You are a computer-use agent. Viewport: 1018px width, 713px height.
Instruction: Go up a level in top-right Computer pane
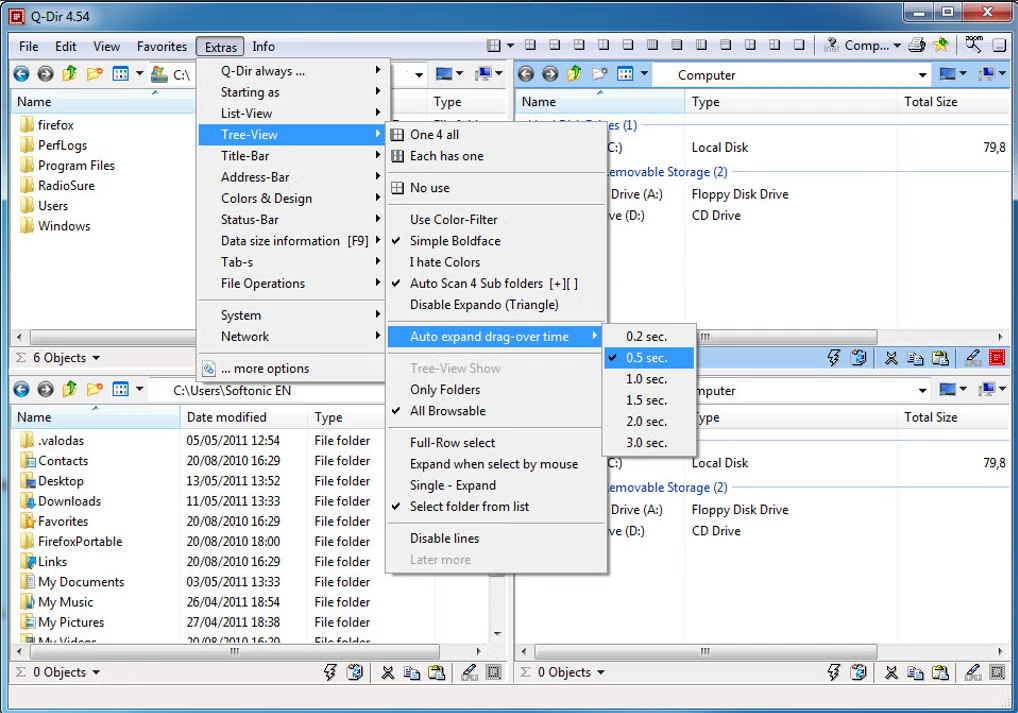575,74
